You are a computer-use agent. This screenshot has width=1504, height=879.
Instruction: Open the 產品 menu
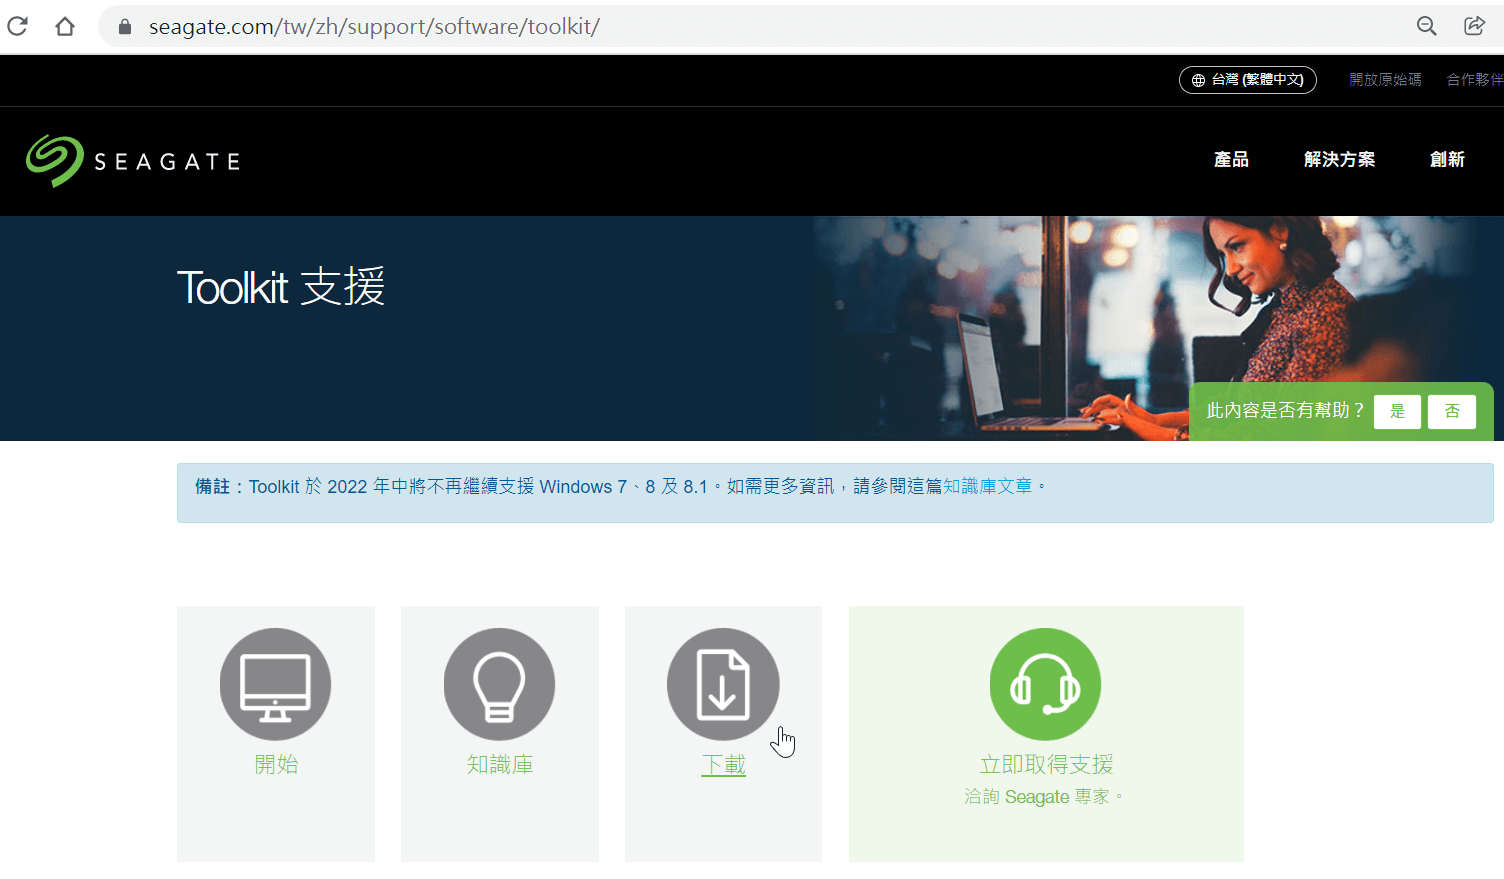1231,160
